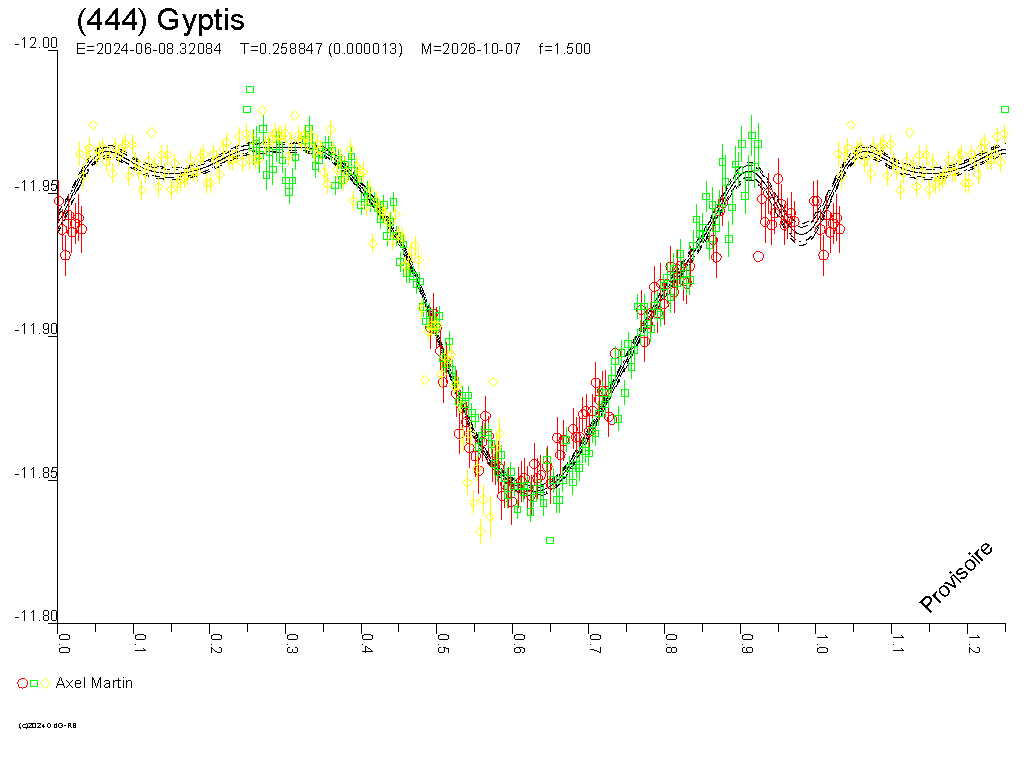
Task: Click the M=2026-10-07 header text
Action: pos(471,49)
